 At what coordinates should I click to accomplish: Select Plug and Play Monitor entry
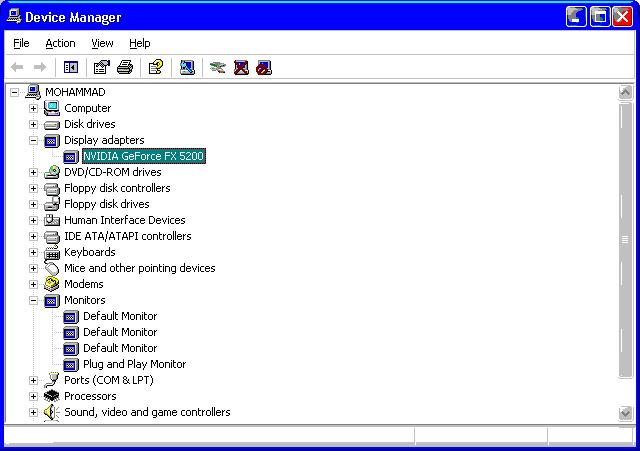[134, 364]
